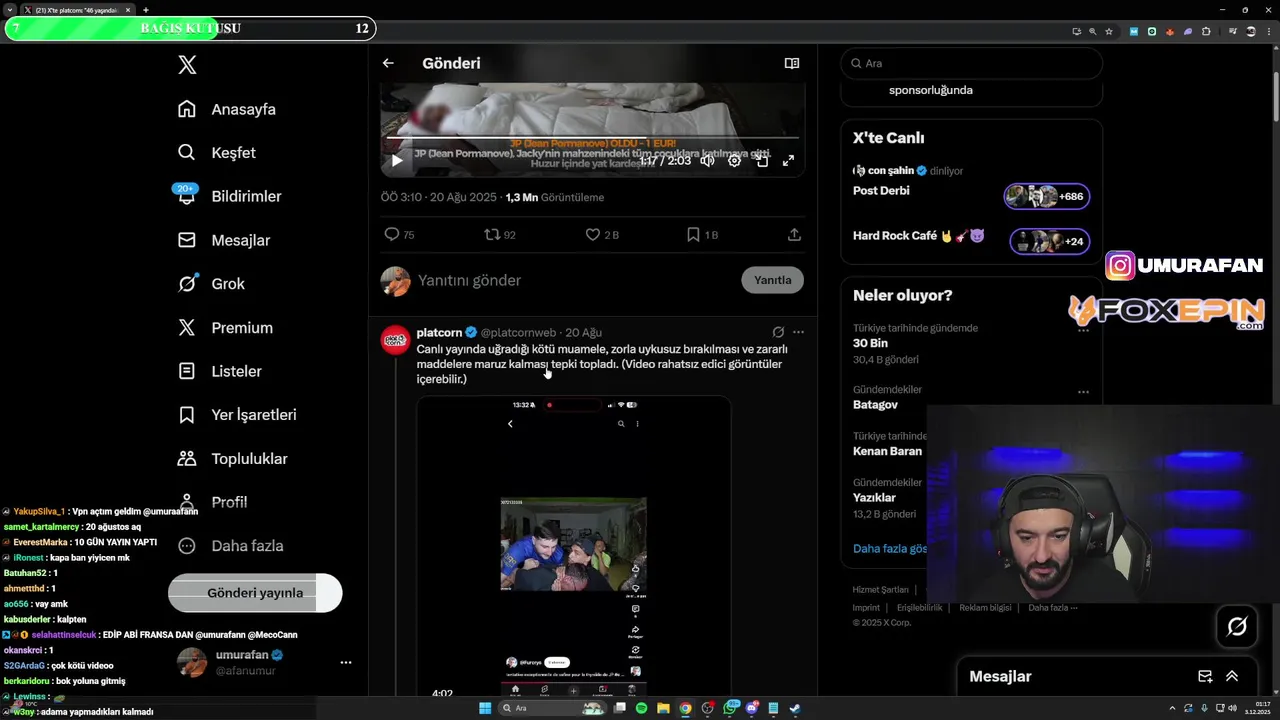1280x720 pixels.
Task: Share the post using upload icon
Action: coord(794,234)
